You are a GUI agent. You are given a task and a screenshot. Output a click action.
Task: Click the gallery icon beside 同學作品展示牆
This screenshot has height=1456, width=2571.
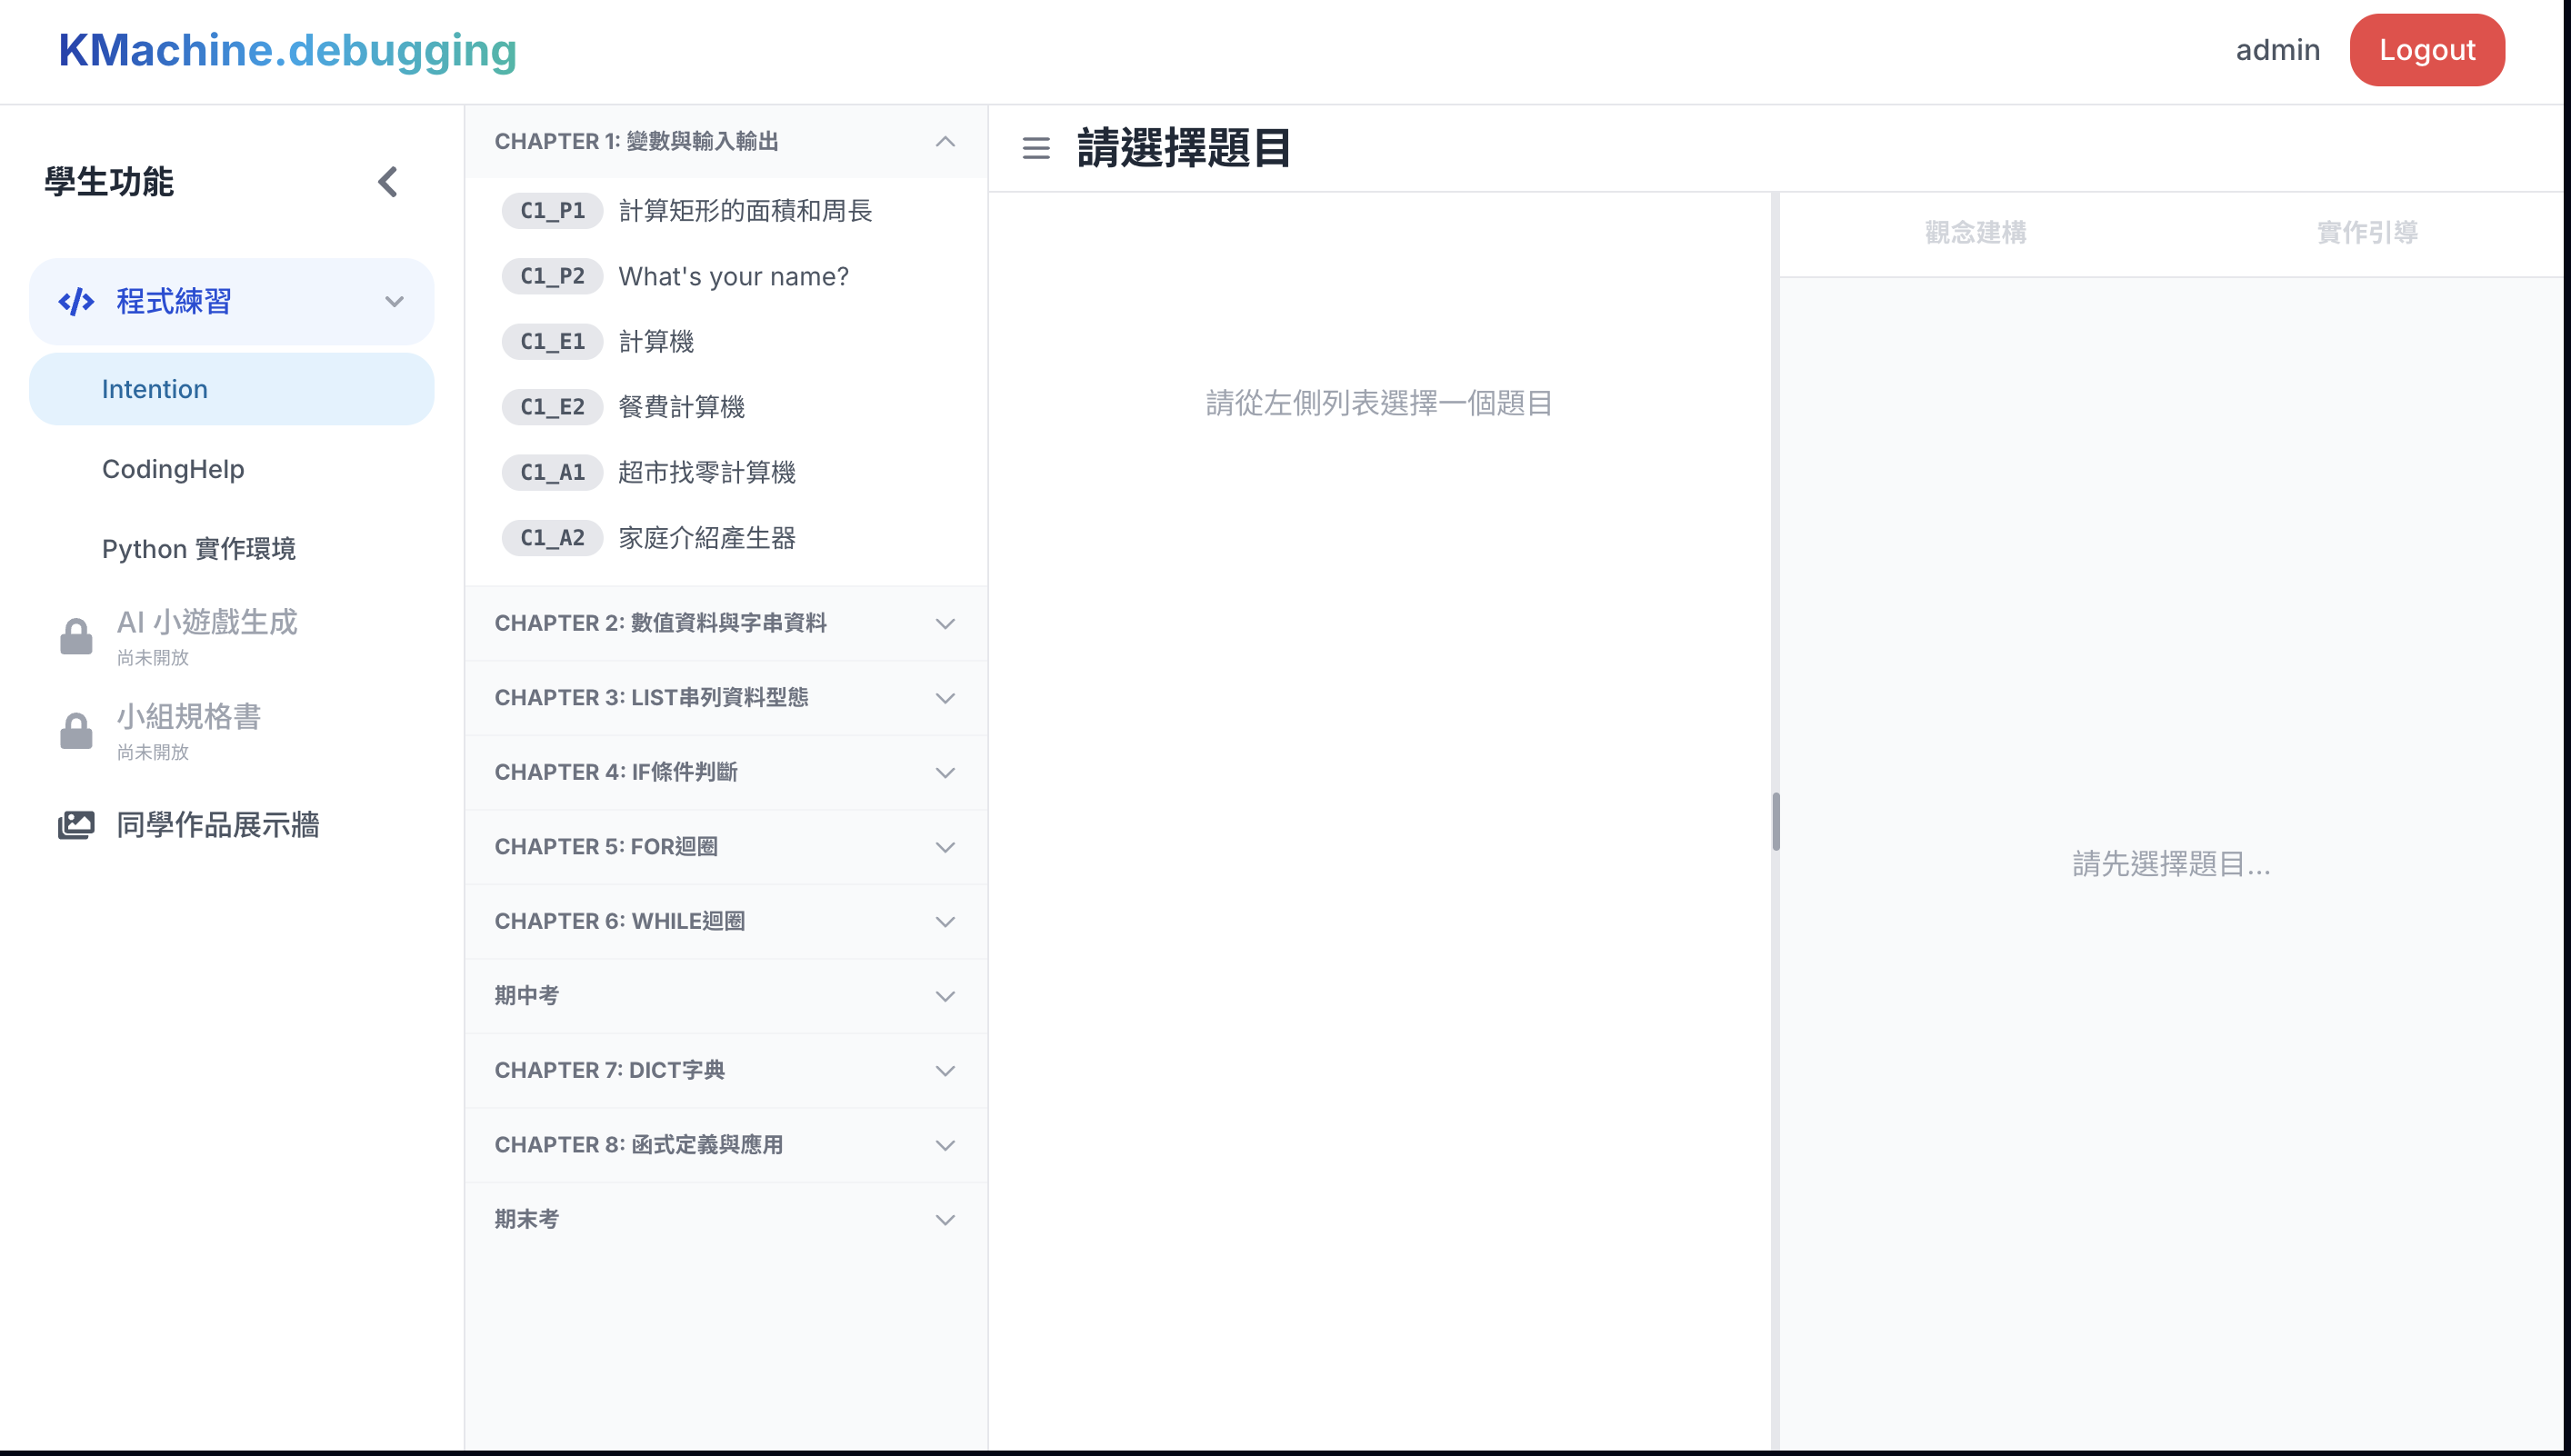[x=76, y=825]
